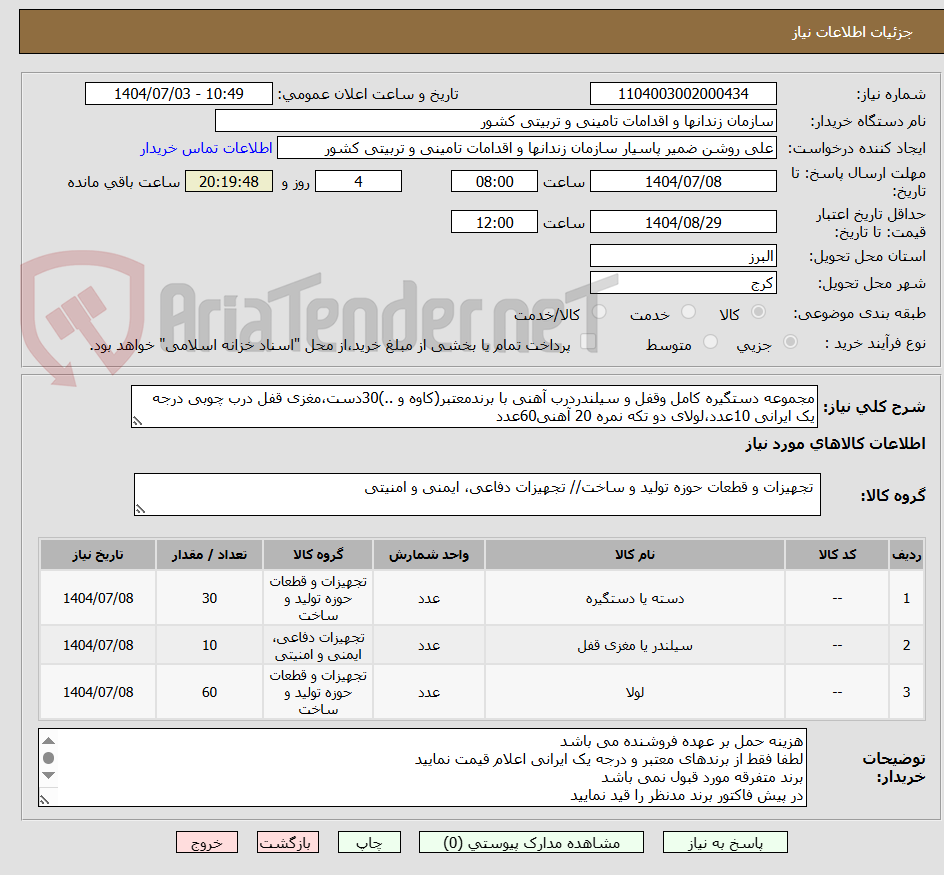Click the مشاهده مدارک پیوستی (0) button
Image resolution: width=944 pixels, height=875 pixels.
[x=531, y=842]
